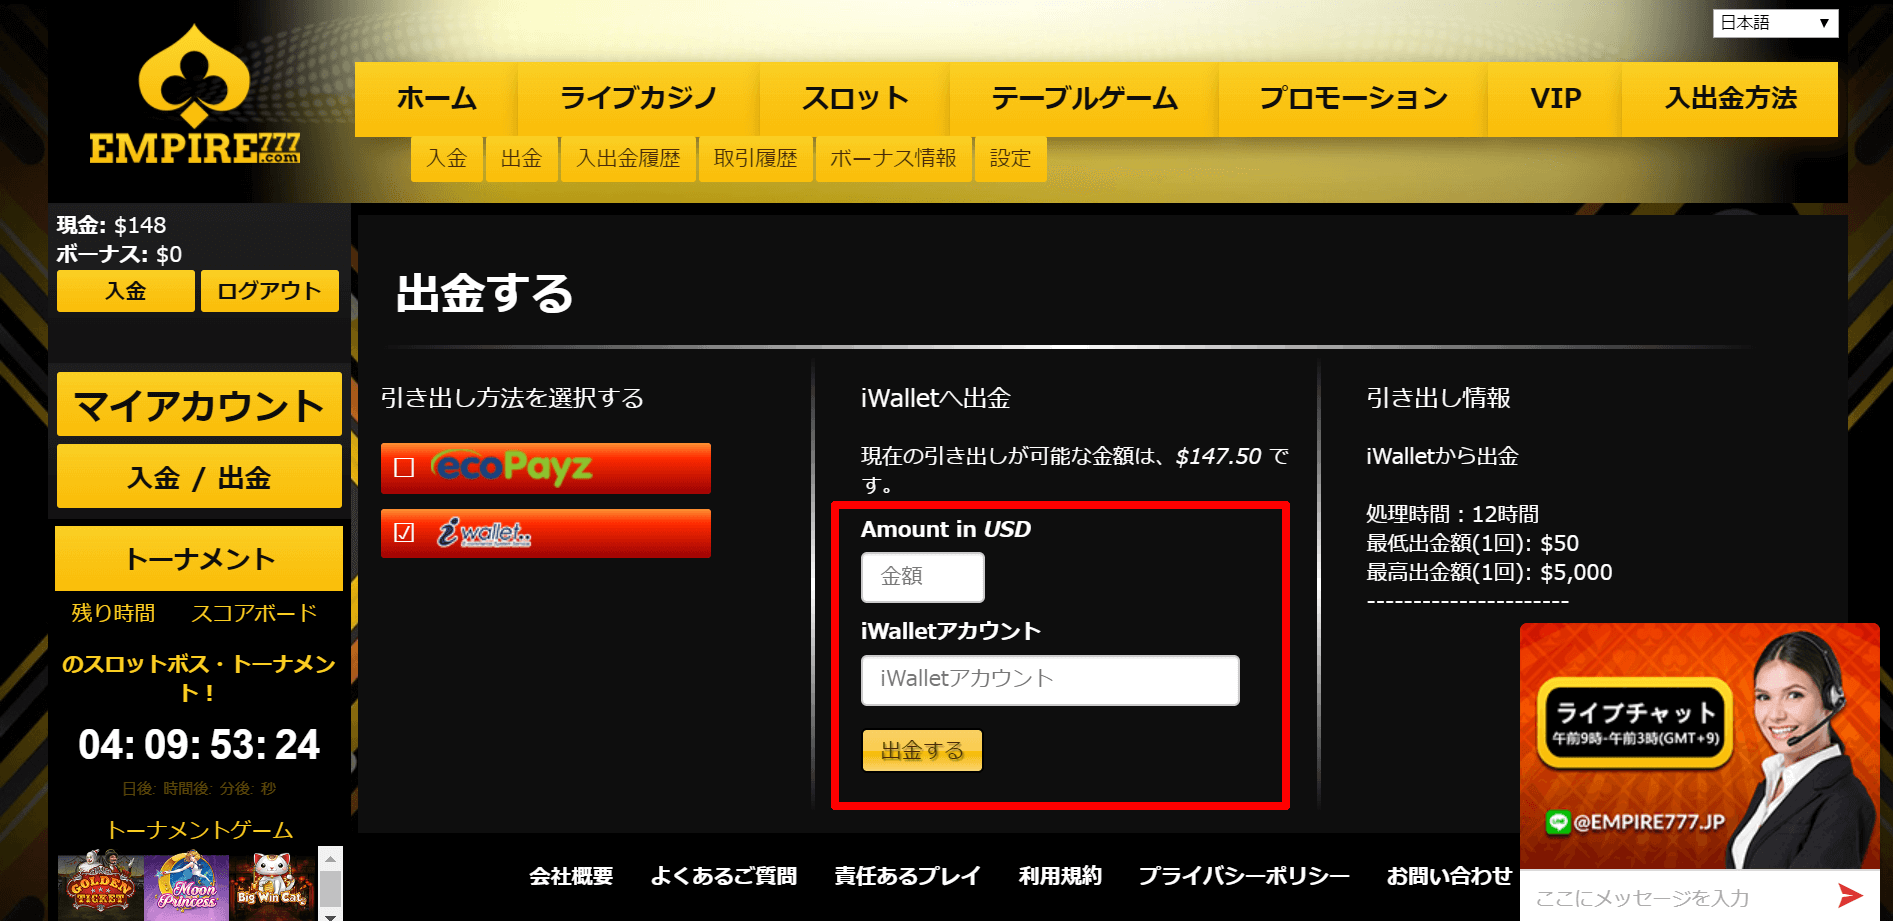Select the ecoPayz logo withdrawal option
Viewport: 1893px width, 921px height.
point(511,467)
